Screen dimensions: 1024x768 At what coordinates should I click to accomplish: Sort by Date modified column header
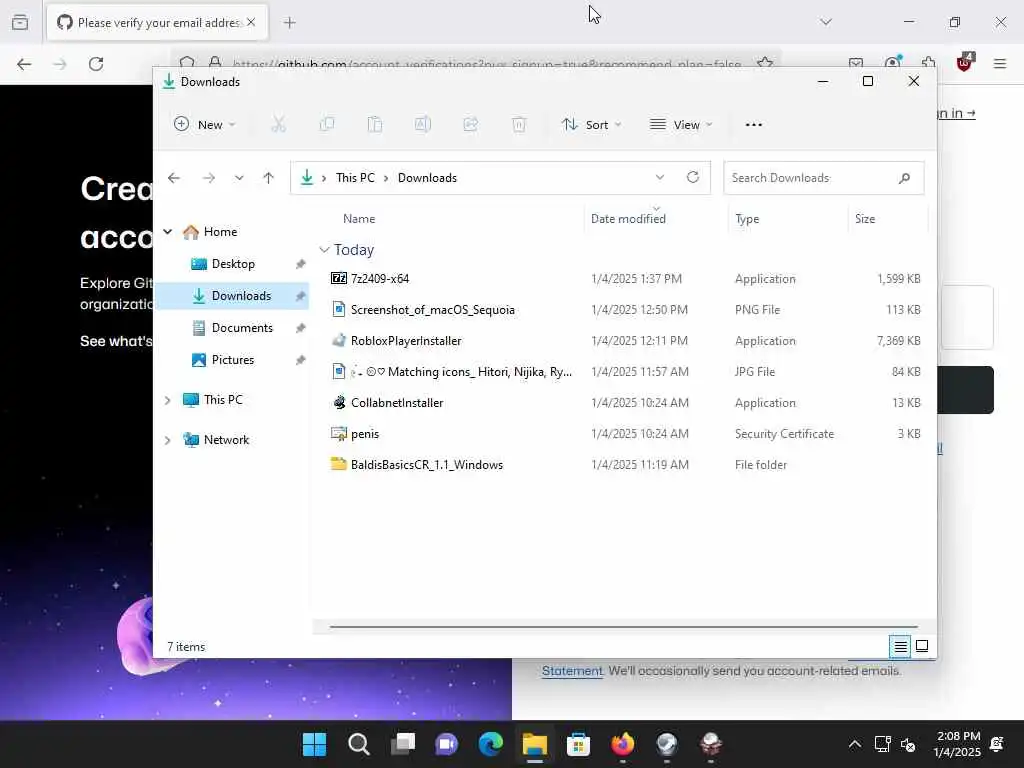coord(628,219)
